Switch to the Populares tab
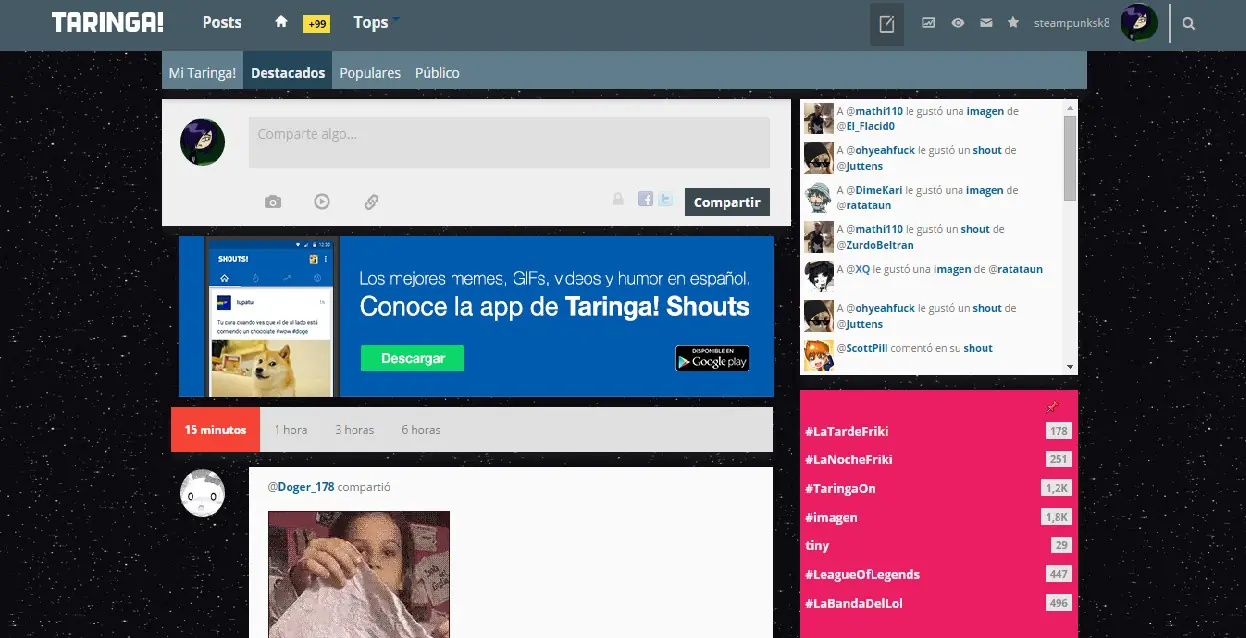 click(370, 72)
